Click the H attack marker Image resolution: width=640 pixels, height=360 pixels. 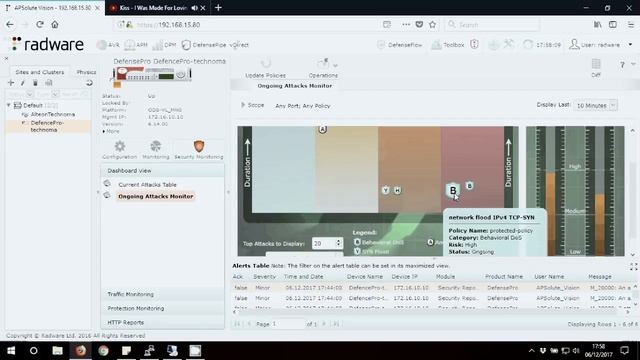(397, 190)
